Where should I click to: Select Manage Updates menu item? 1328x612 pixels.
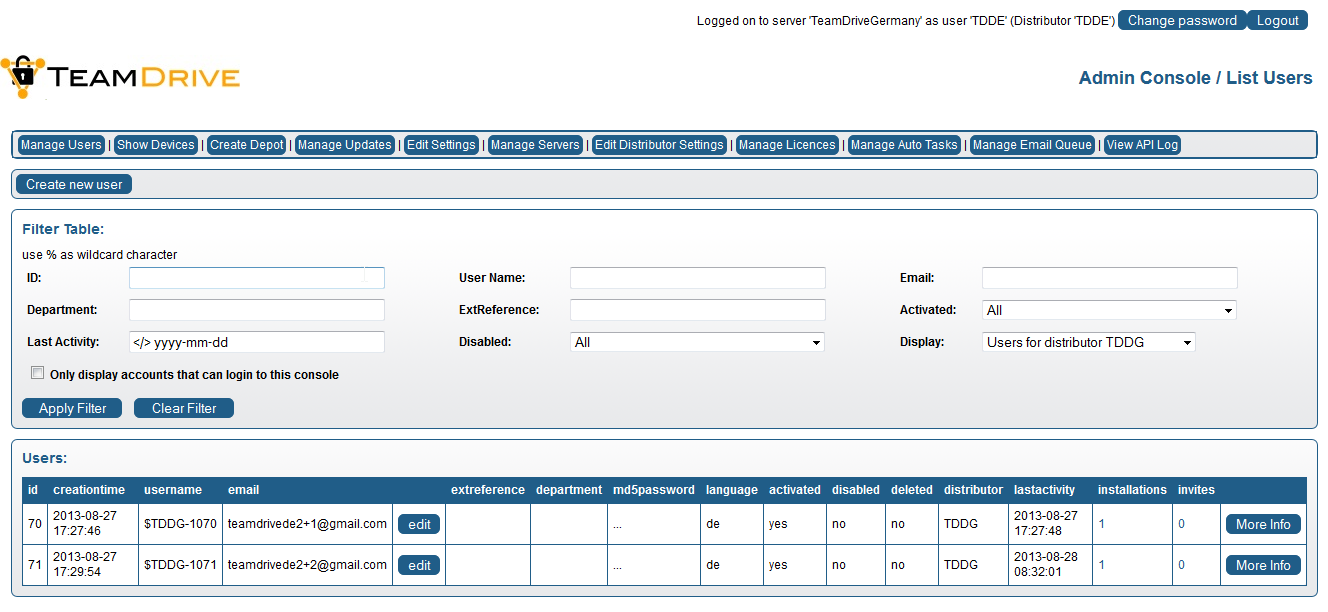345,145
